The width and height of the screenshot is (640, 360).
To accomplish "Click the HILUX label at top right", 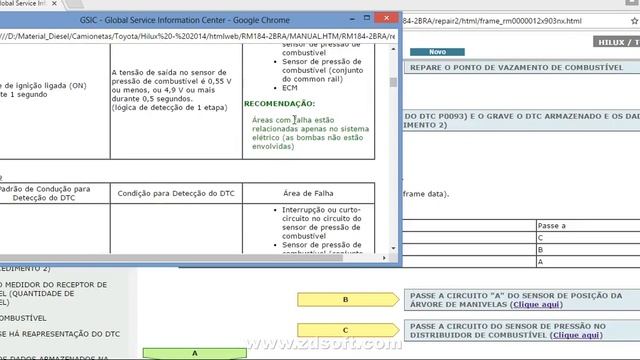I will tap(617, 42).
